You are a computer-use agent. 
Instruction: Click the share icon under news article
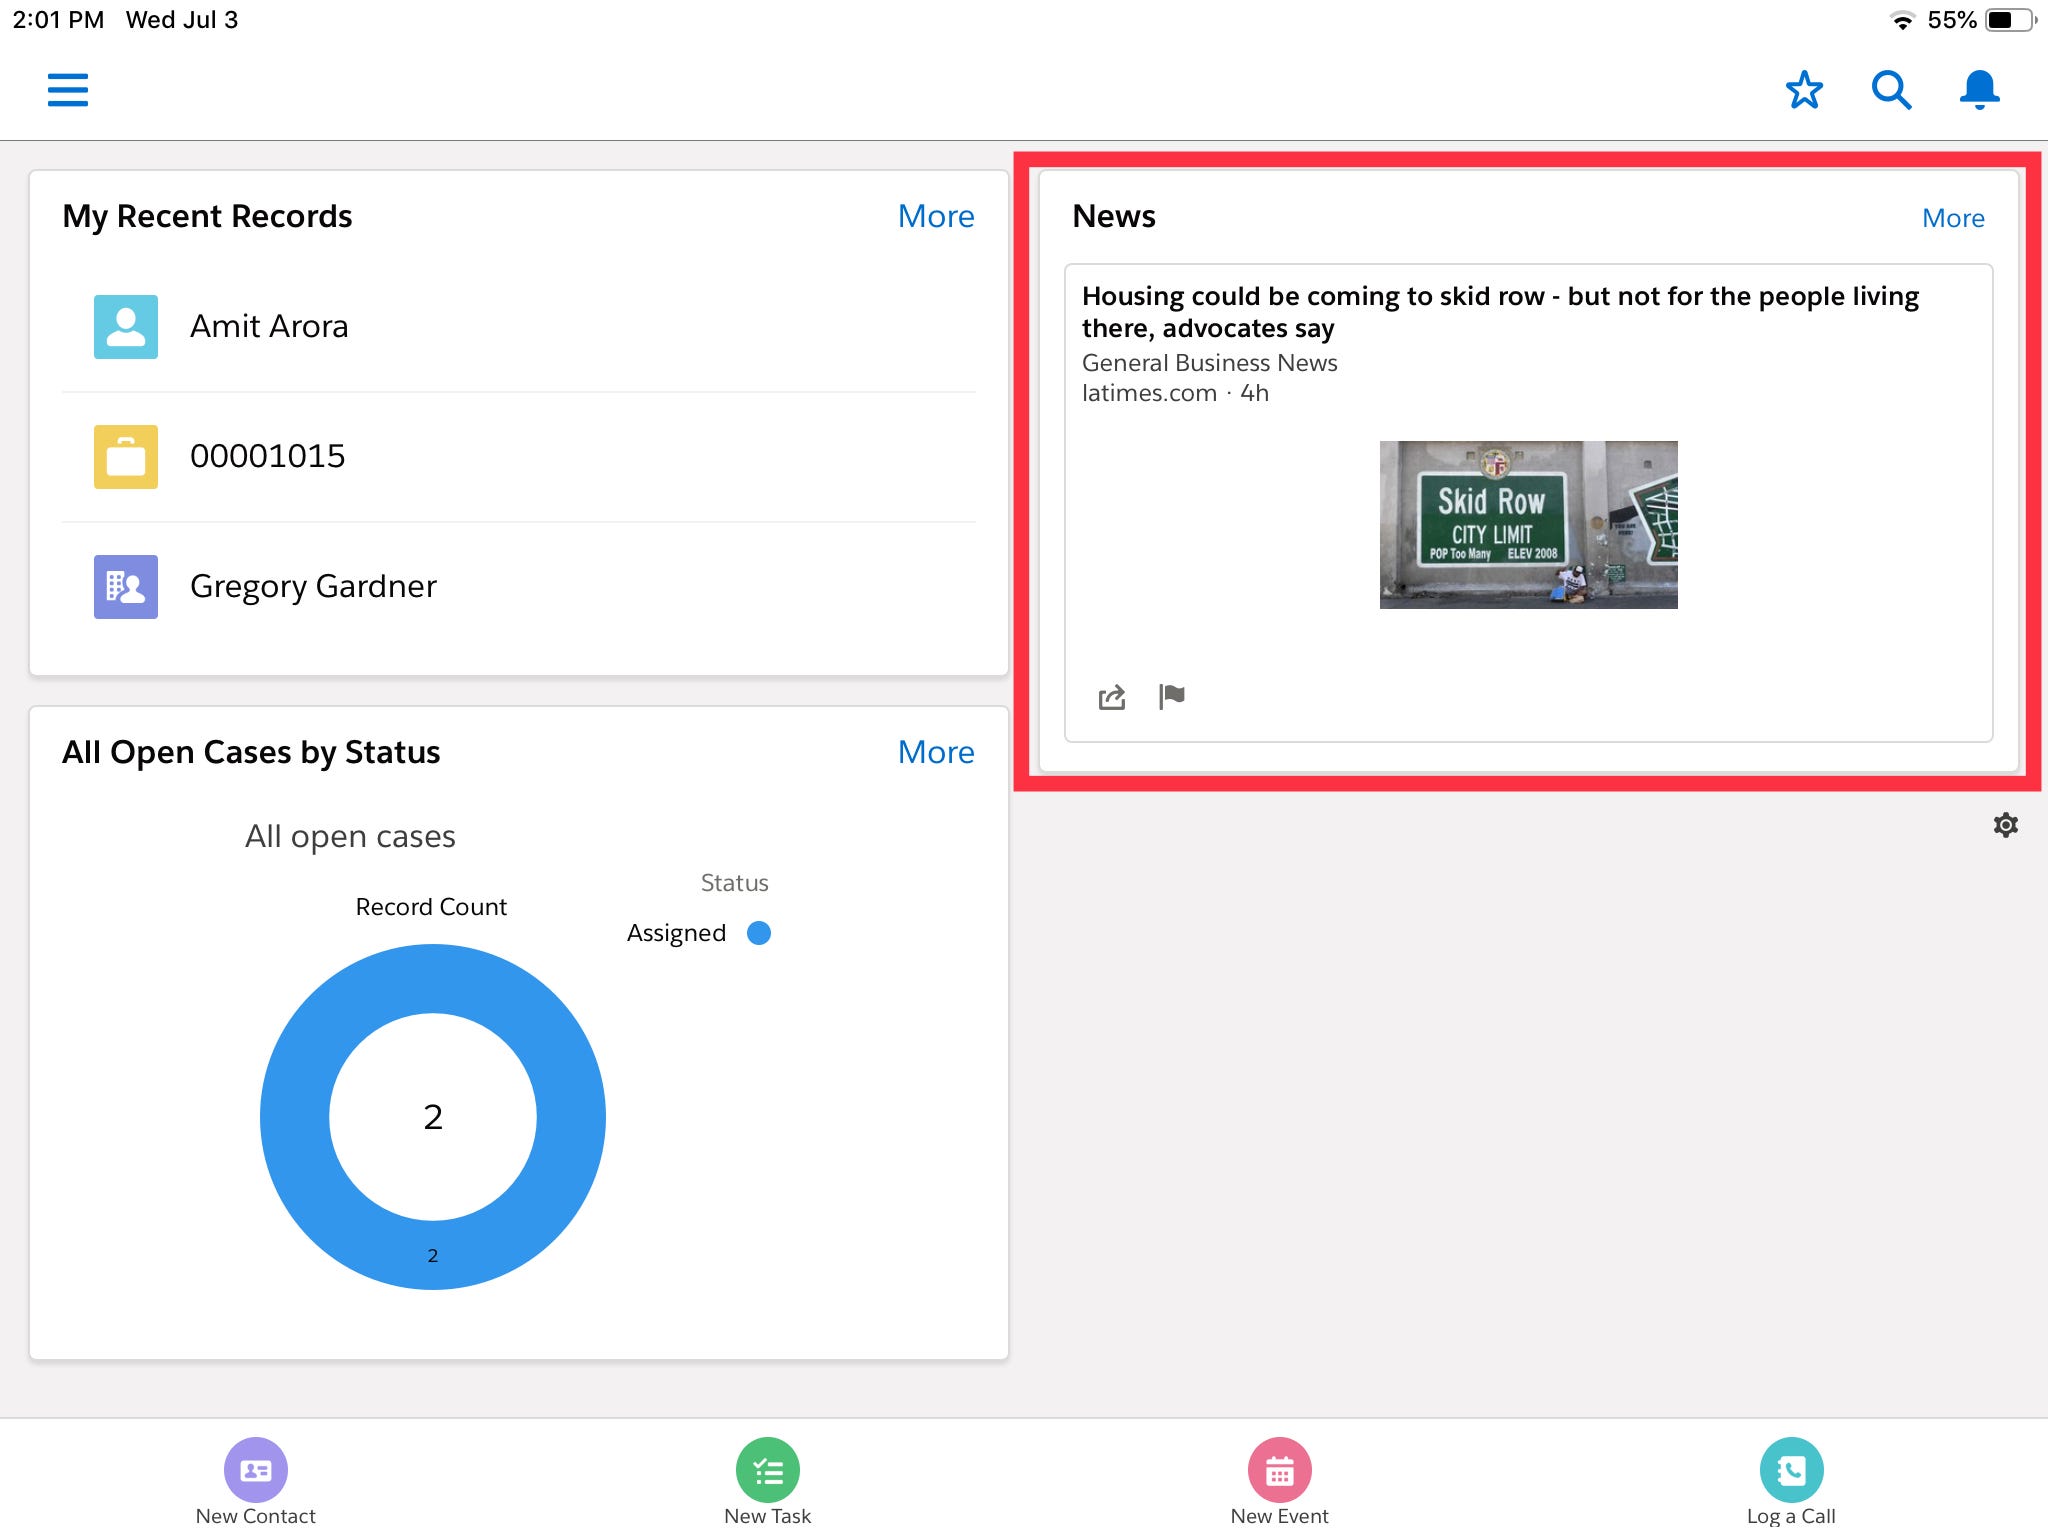point(1112,697)
